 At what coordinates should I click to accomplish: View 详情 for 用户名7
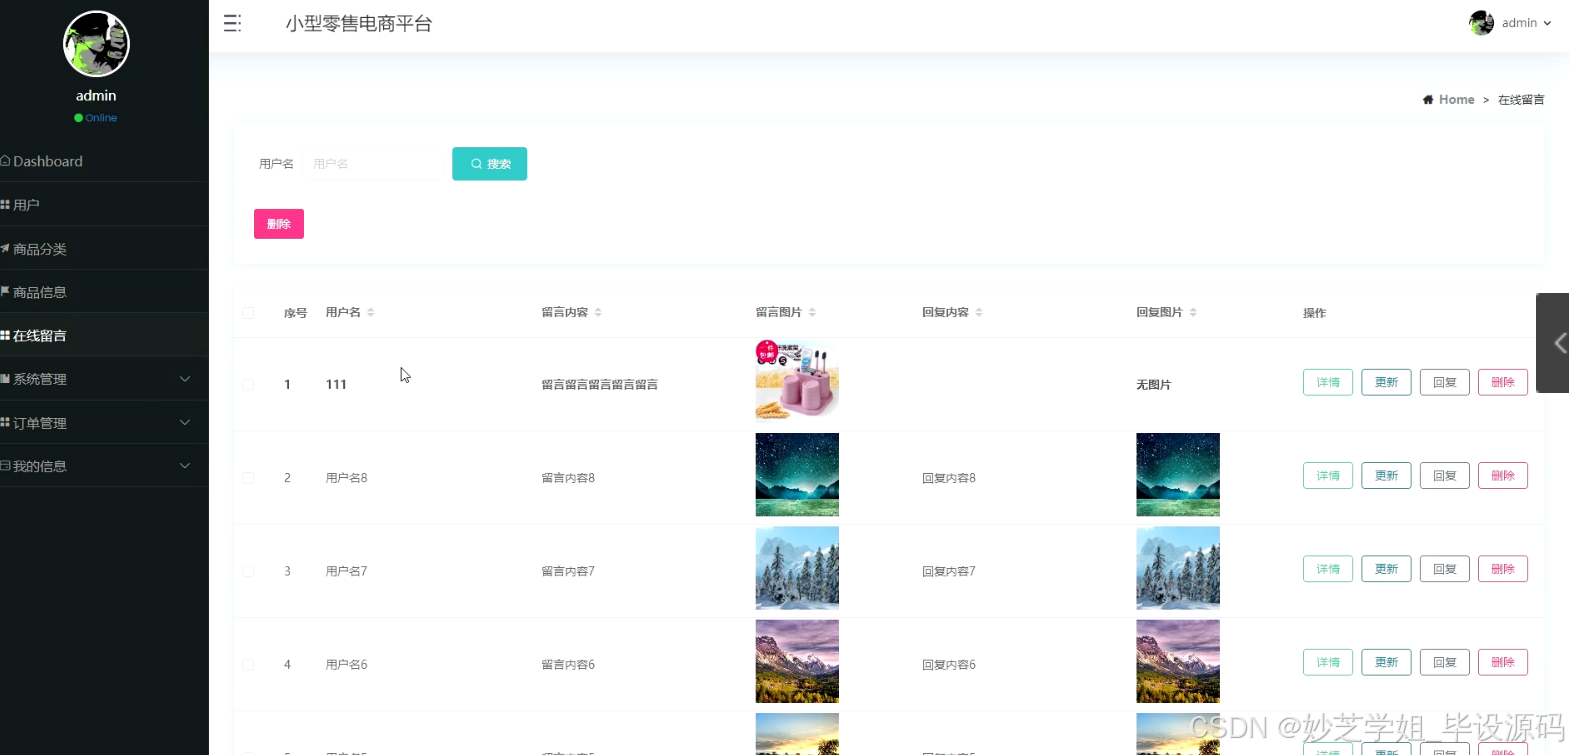point(1328,569)
